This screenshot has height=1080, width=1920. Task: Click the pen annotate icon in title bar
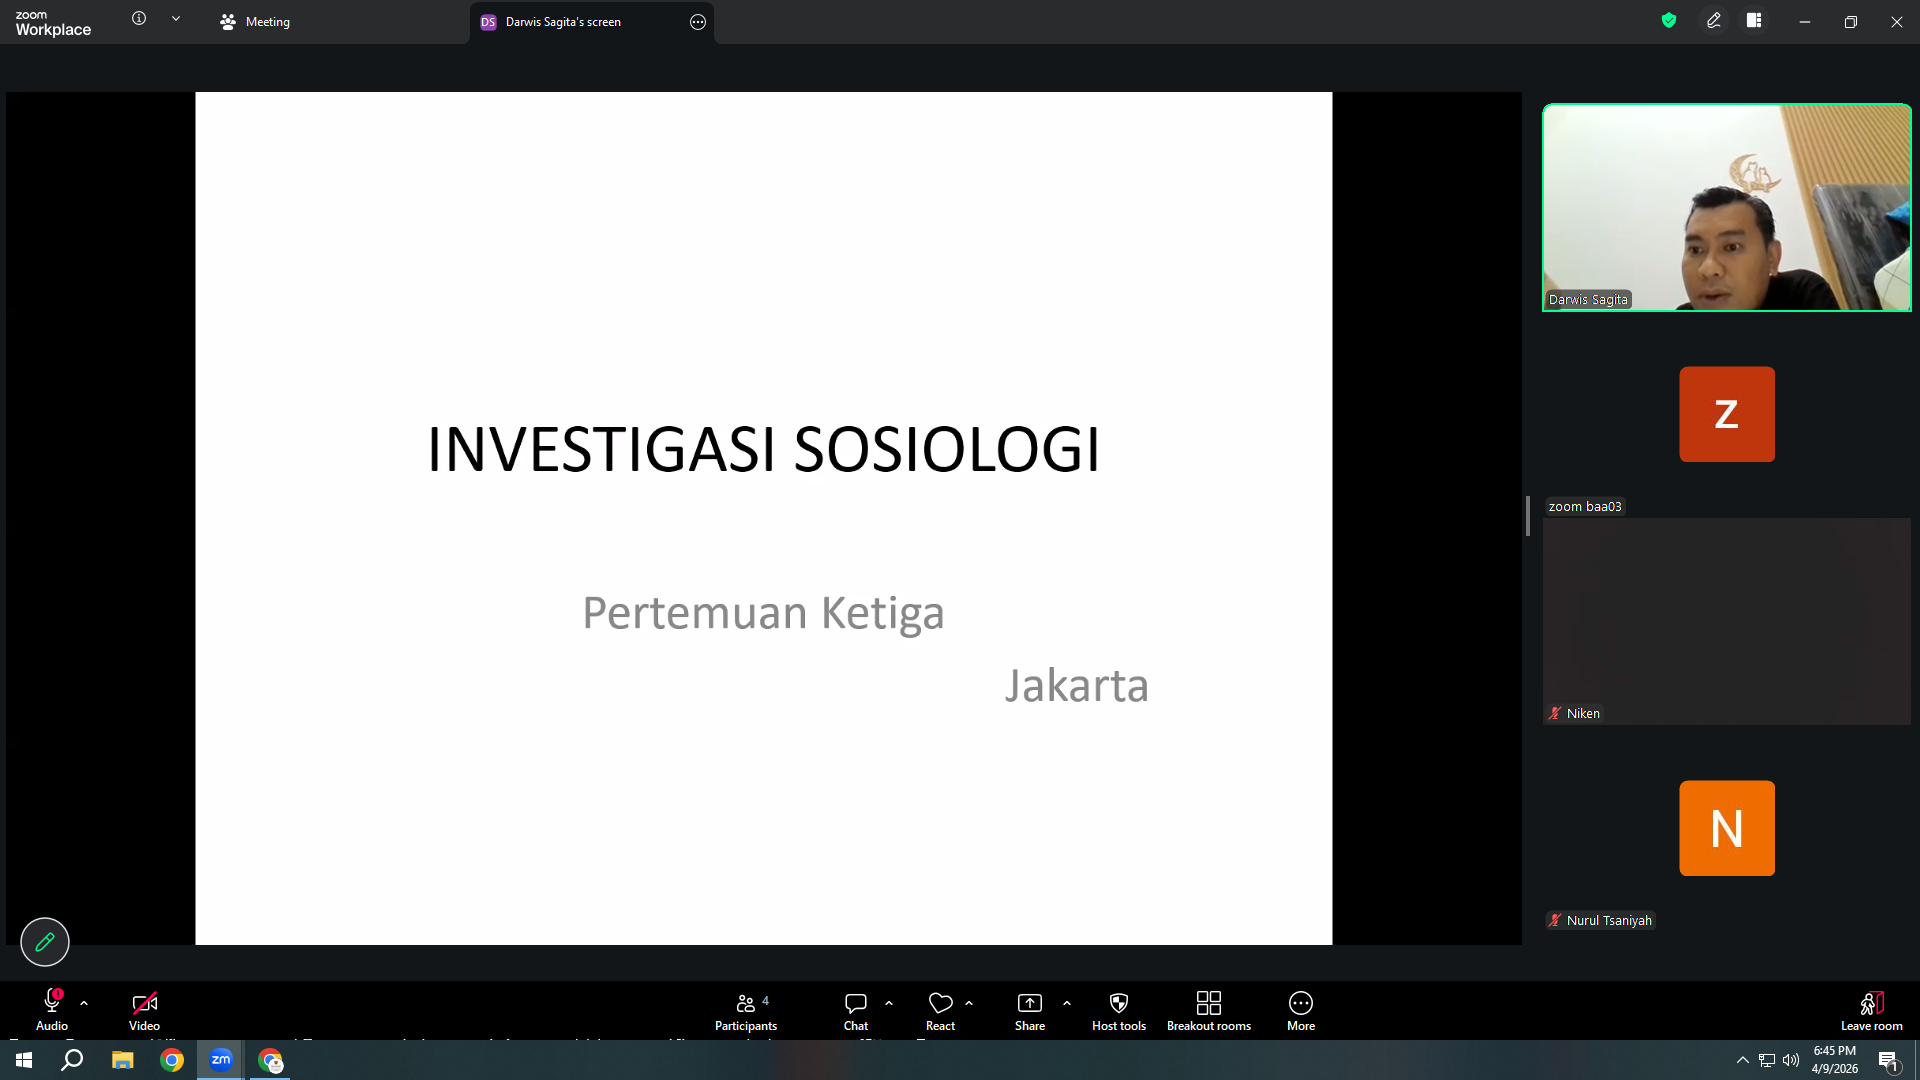(1714, 20)
